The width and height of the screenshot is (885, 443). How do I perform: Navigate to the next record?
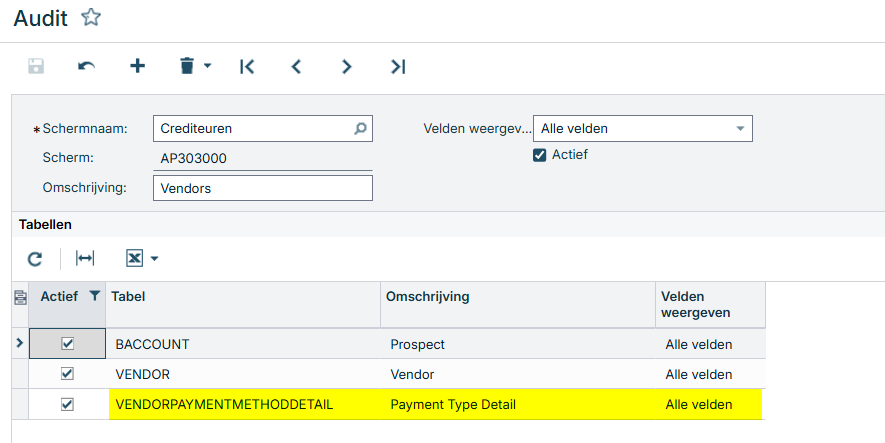[x=347, y=66]
